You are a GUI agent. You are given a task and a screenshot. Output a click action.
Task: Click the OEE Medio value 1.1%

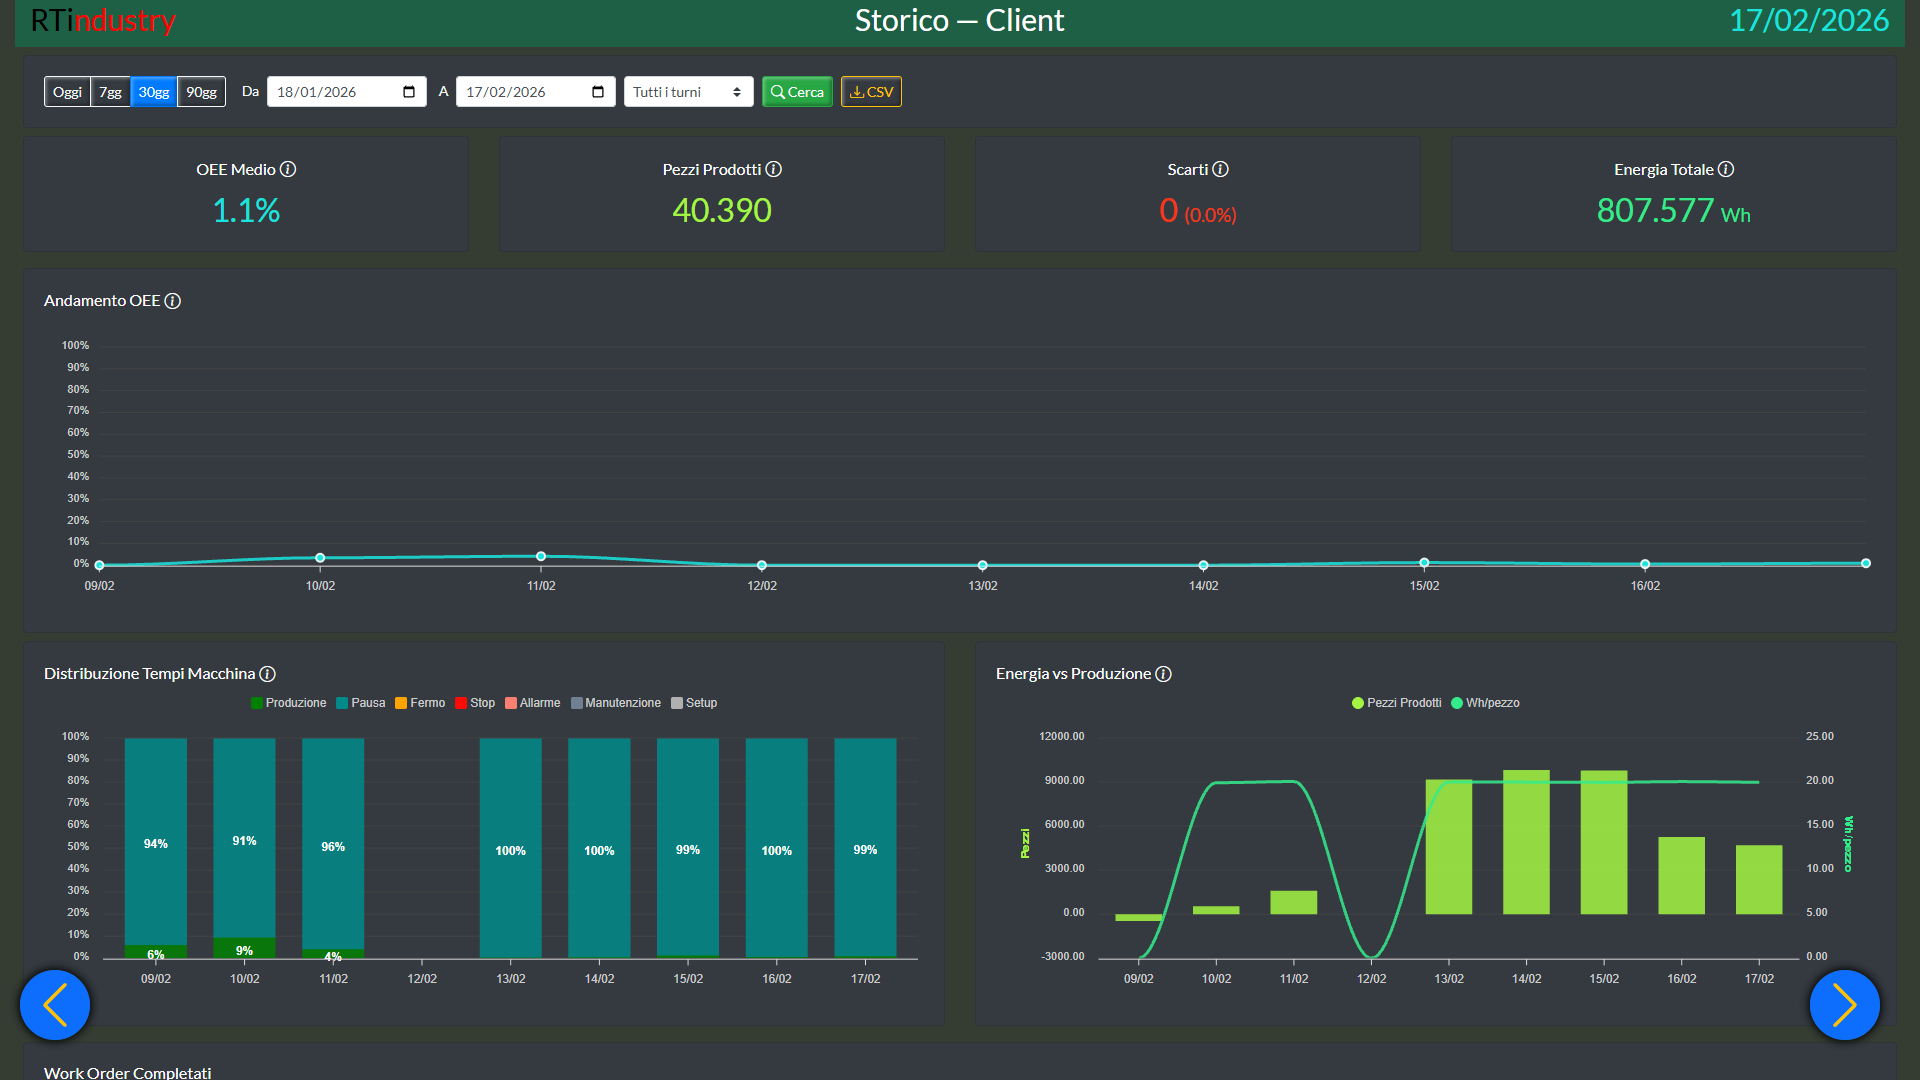(x=246, y=211)
